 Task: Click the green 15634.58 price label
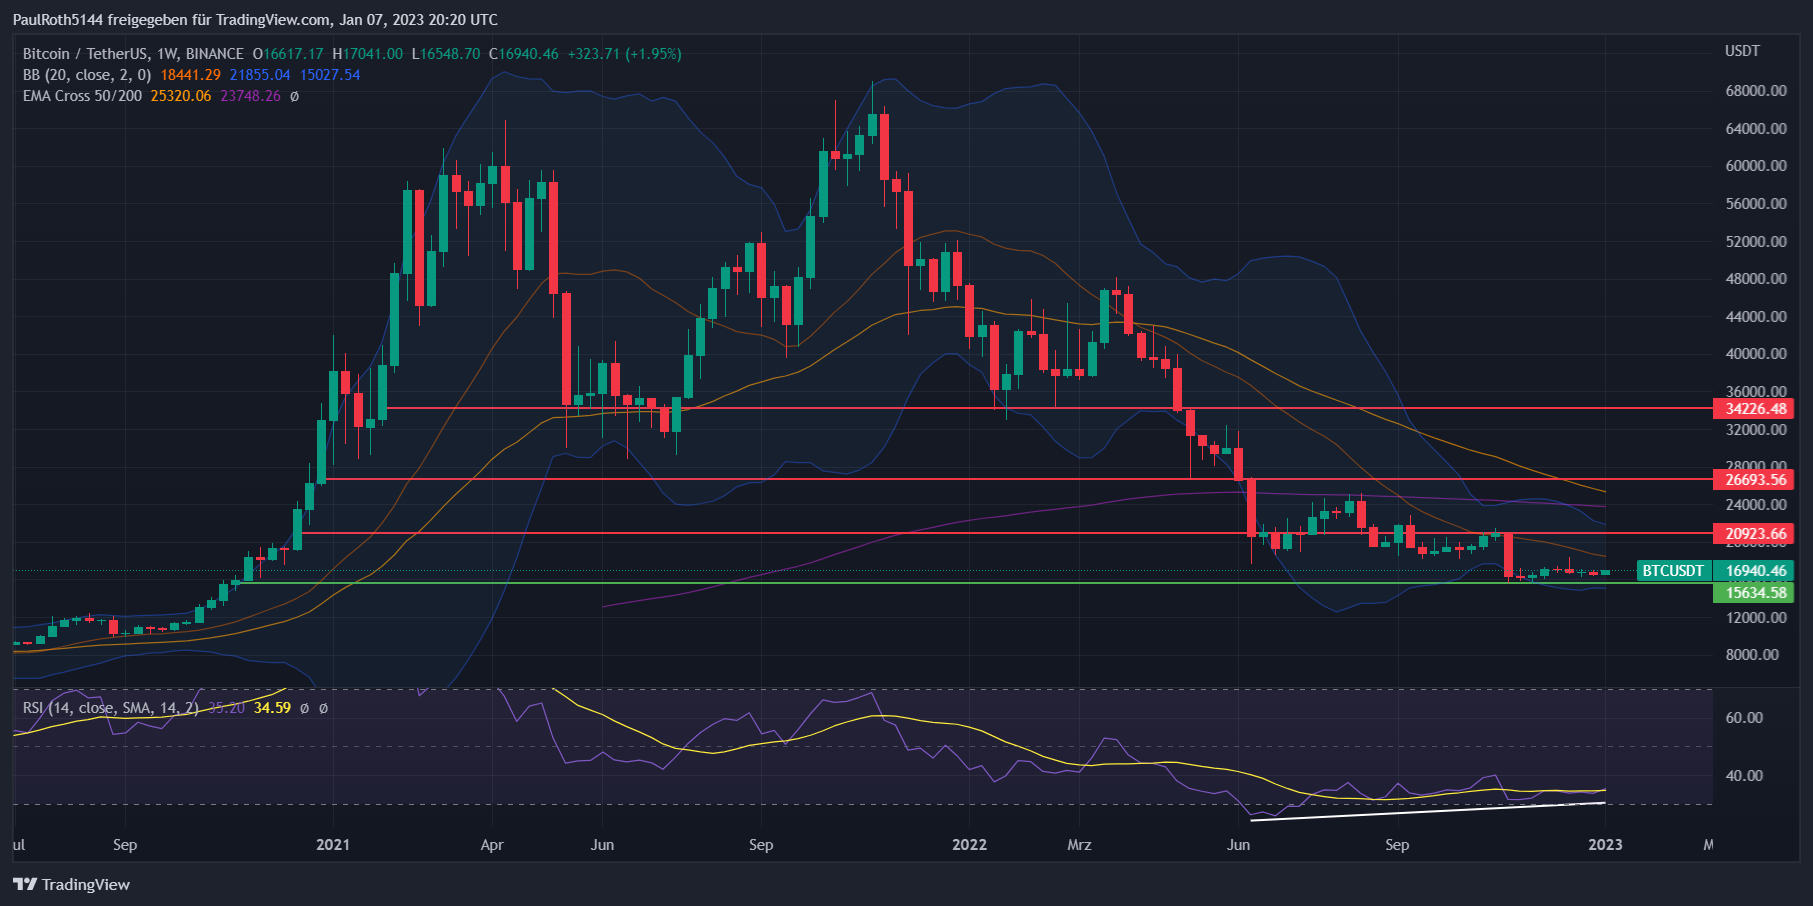click(x=1754, y=592)
